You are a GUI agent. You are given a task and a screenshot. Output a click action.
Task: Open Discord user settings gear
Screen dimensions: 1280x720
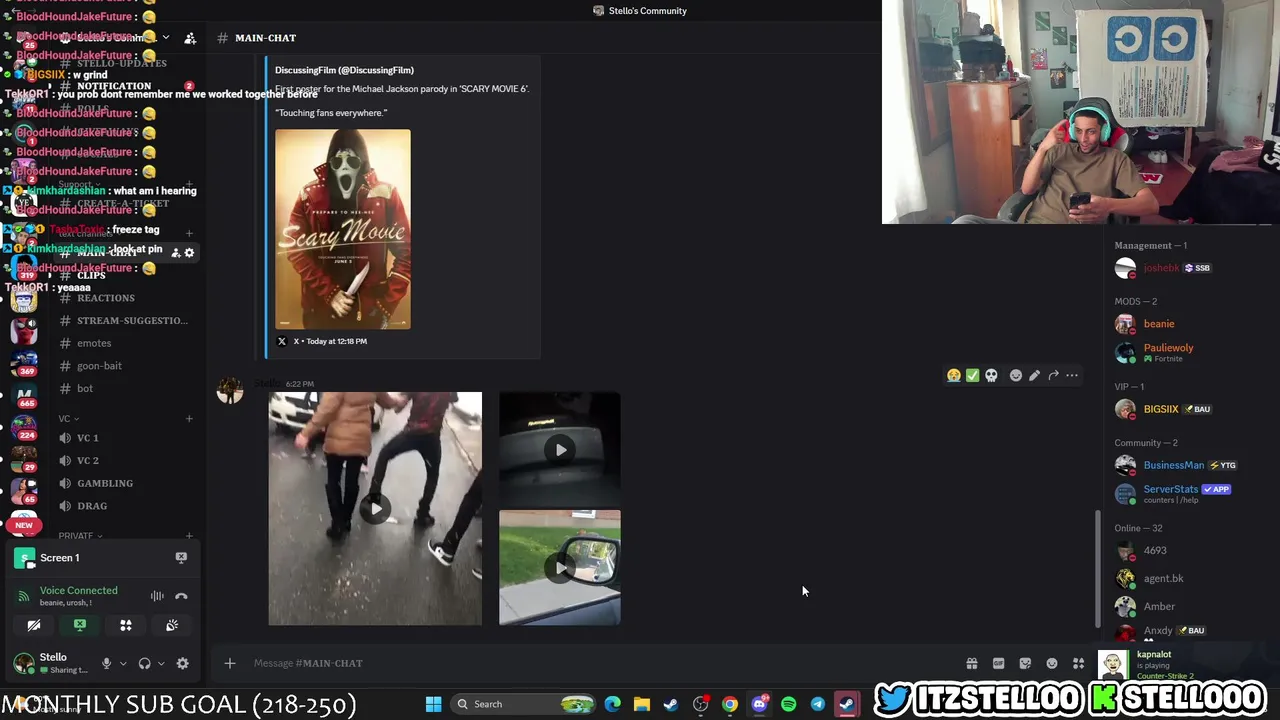click(182, 663)
